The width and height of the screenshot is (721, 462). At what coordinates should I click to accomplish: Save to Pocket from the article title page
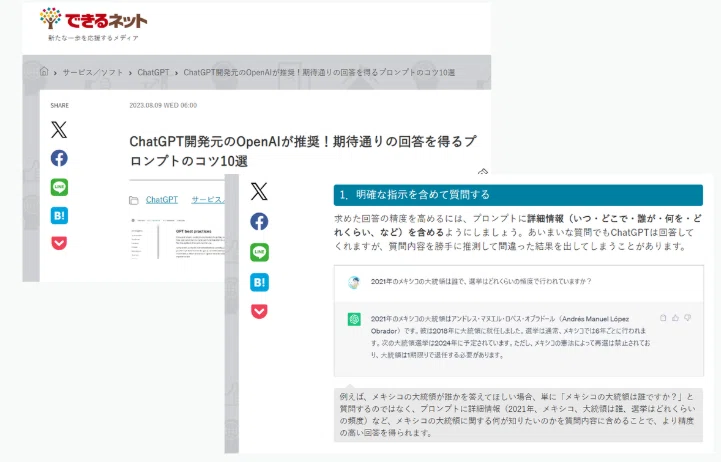59,243
